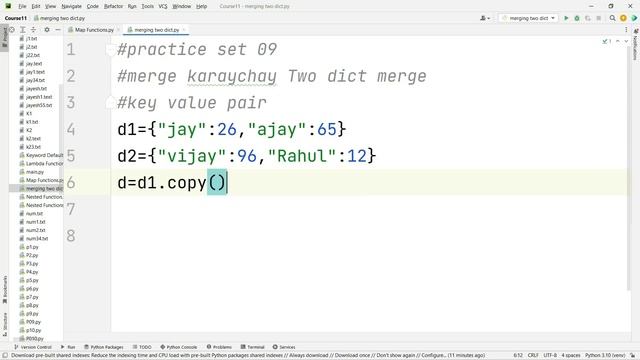This screenshot has height=360, width=640.
Task: Open the Services tool window
Action: (284, 347)
